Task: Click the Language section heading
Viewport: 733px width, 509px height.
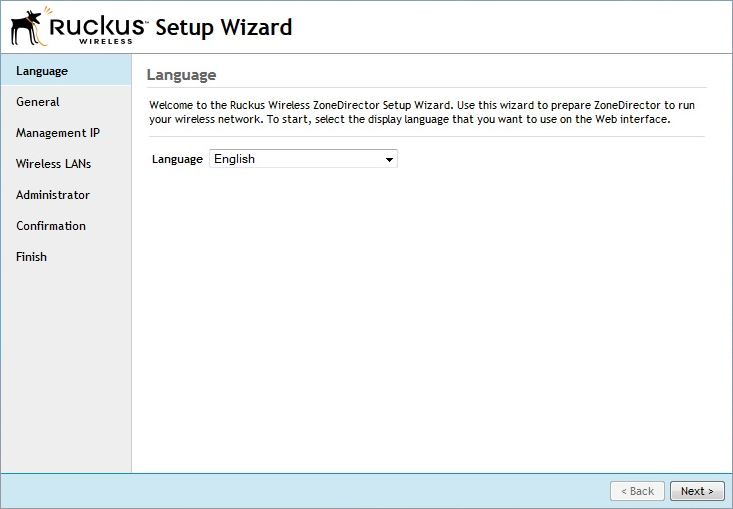Action: point(181,75)
